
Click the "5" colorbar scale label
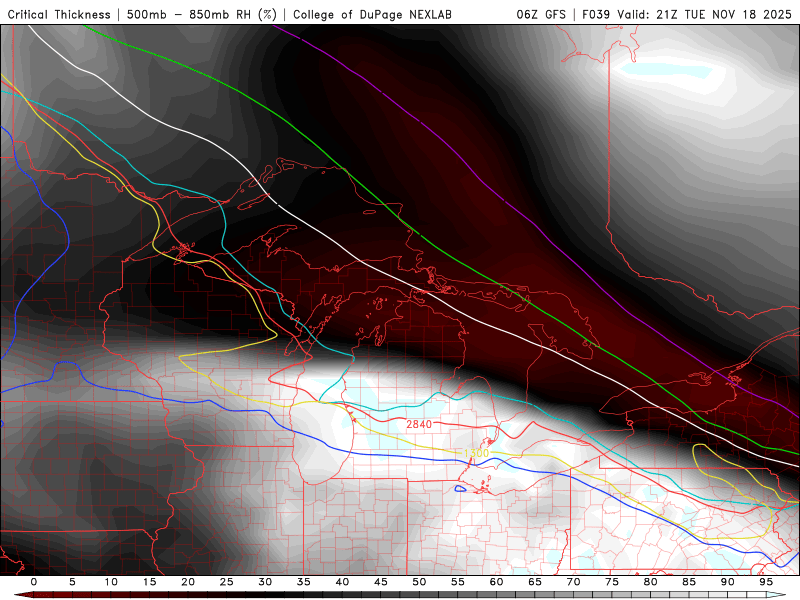72,582
